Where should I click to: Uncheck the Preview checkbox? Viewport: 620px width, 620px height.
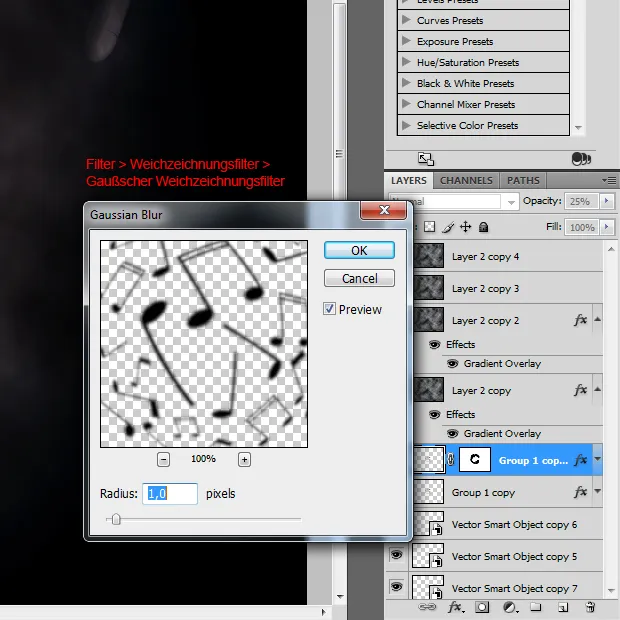pos(330,310)
